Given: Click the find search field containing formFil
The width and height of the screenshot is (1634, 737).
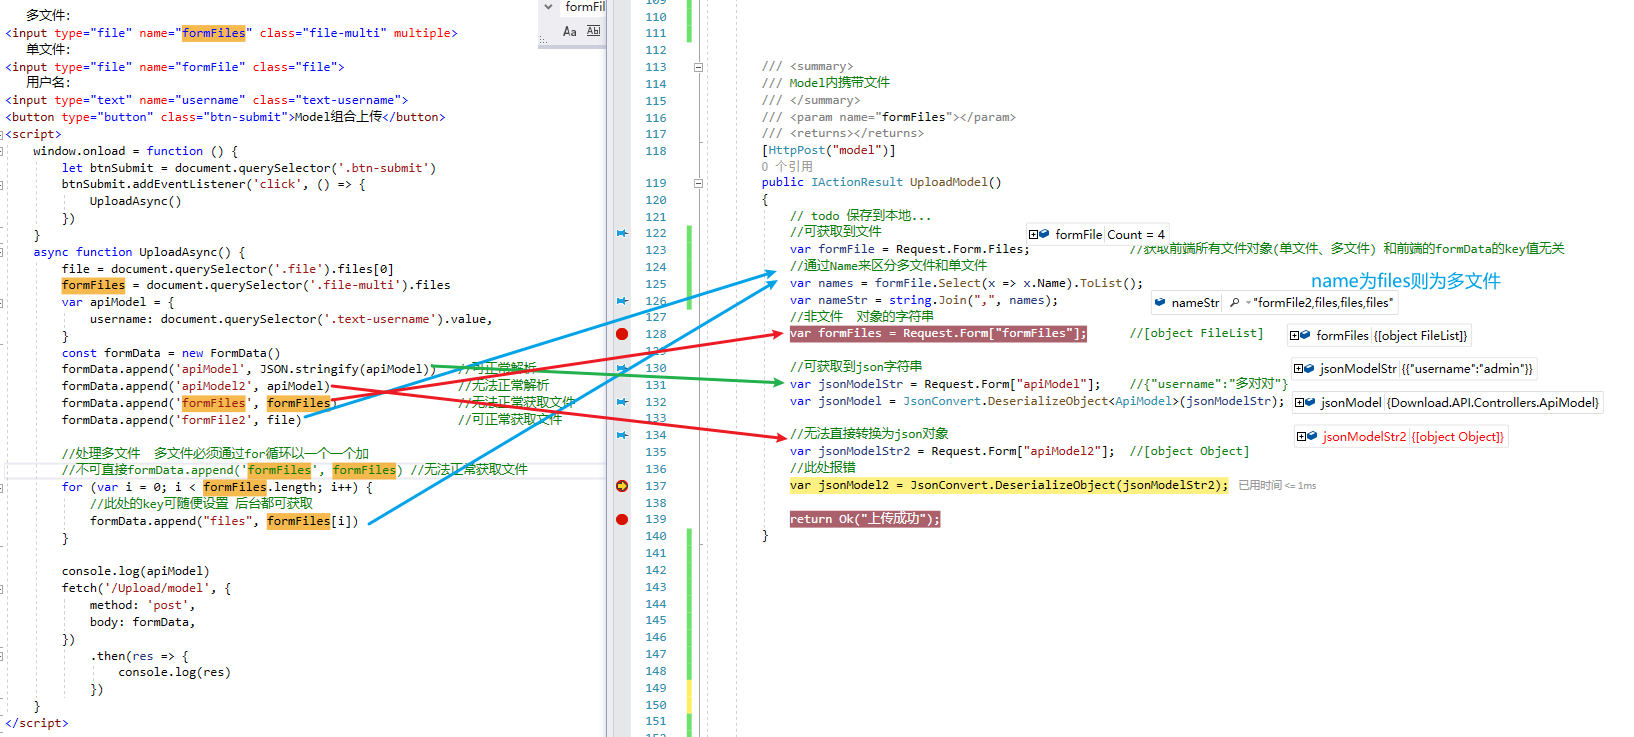Looking at the screenshot, I should coord(584,7).
